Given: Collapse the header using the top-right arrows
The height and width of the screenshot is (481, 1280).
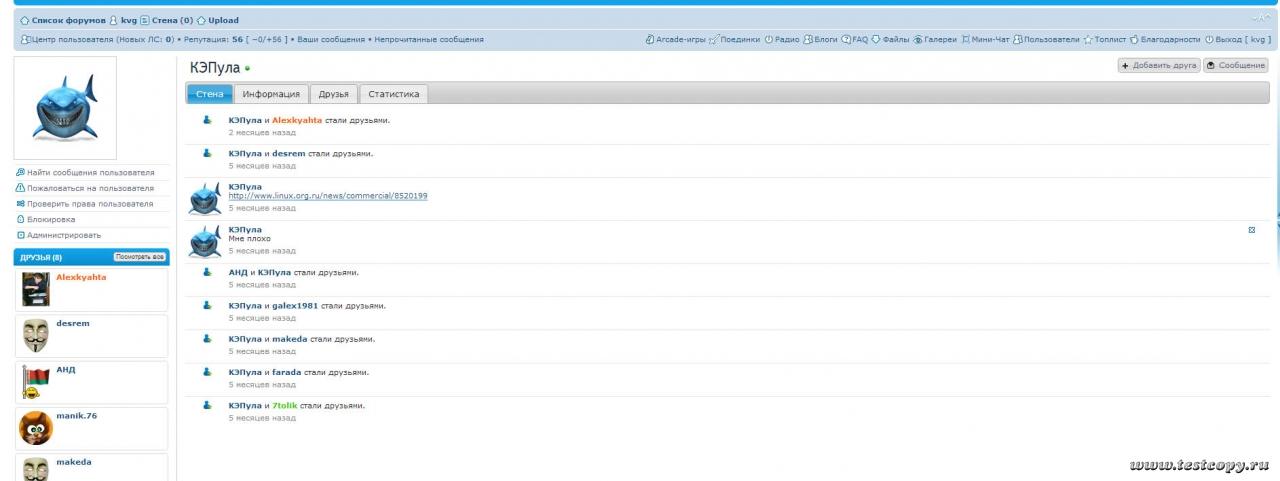Looking at the screenshot, I should click(1262, 19).
